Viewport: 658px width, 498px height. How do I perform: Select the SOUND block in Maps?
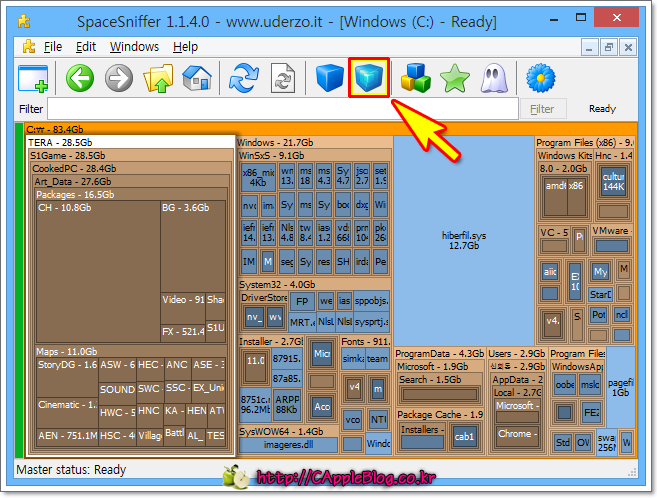(118, 394)
